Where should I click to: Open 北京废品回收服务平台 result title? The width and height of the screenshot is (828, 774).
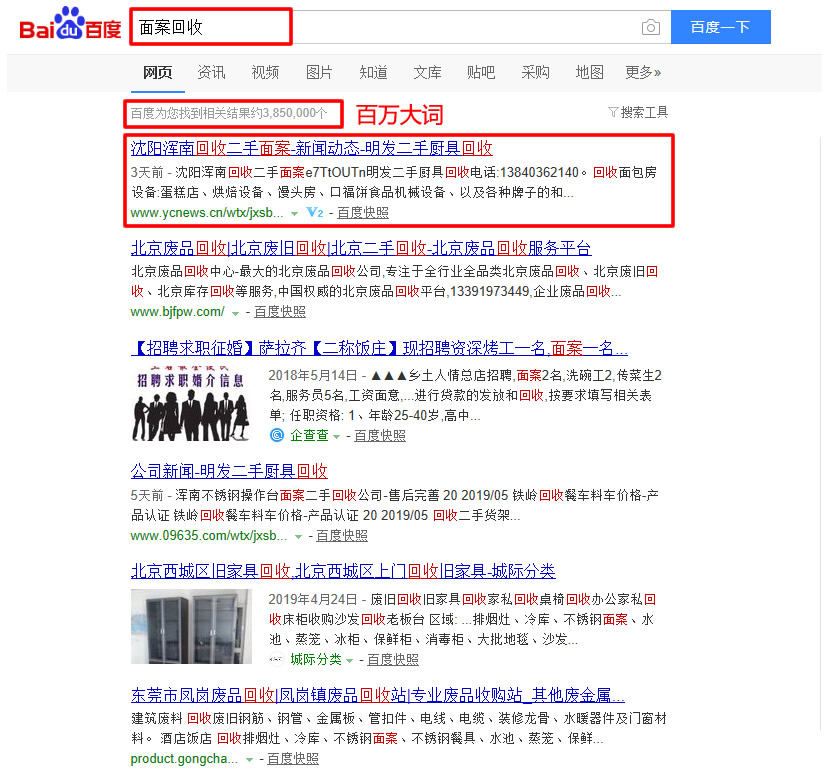pos(361,248)
